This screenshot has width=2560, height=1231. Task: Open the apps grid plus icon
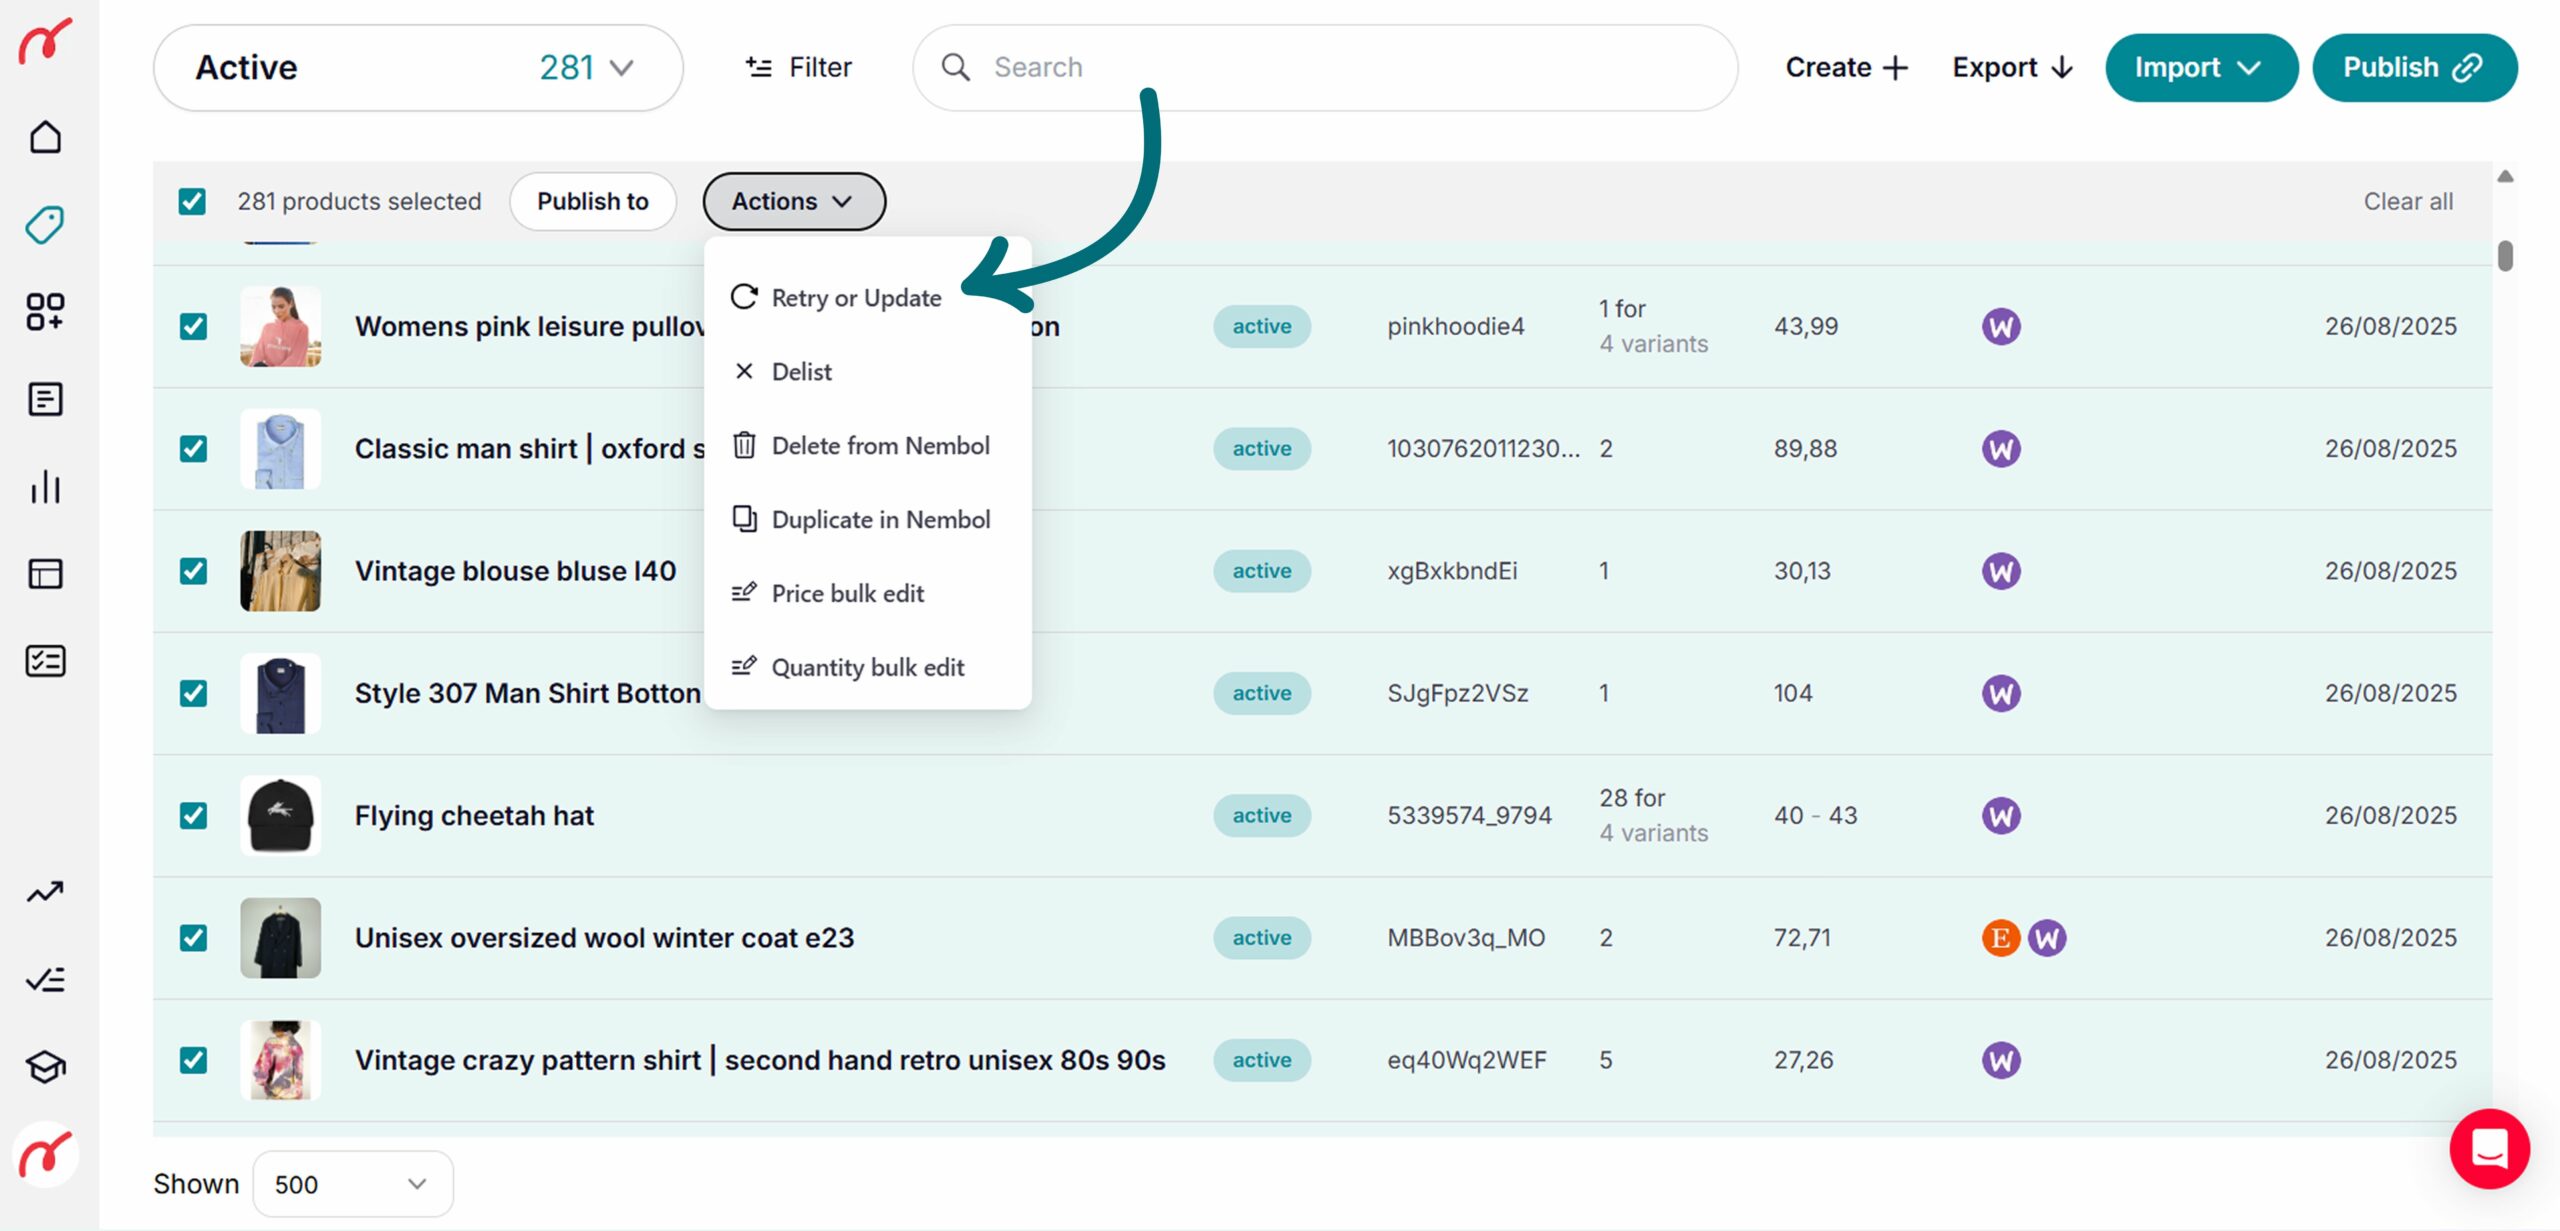45,312
